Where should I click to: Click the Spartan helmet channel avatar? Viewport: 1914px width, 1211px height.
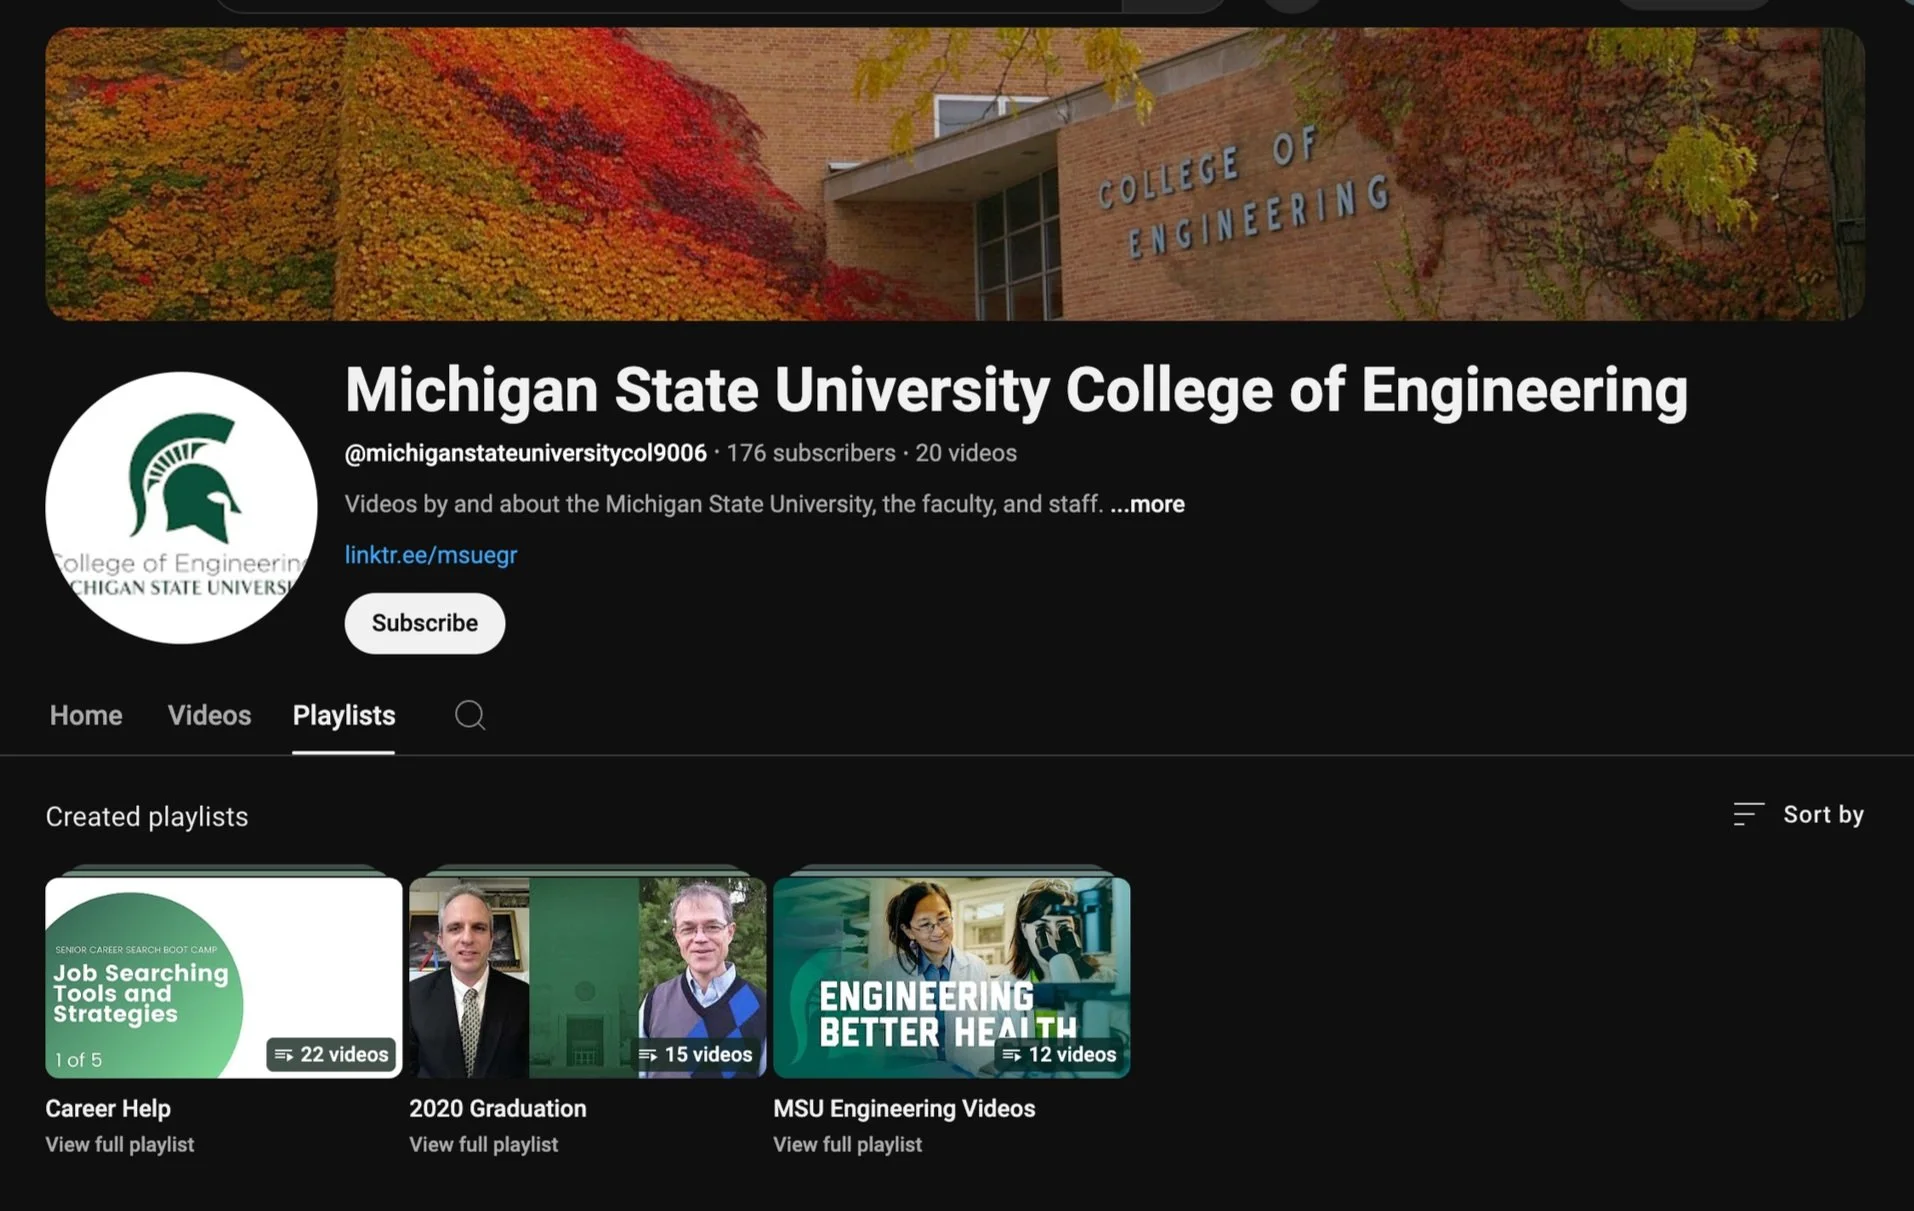click(x=181, y=508)
